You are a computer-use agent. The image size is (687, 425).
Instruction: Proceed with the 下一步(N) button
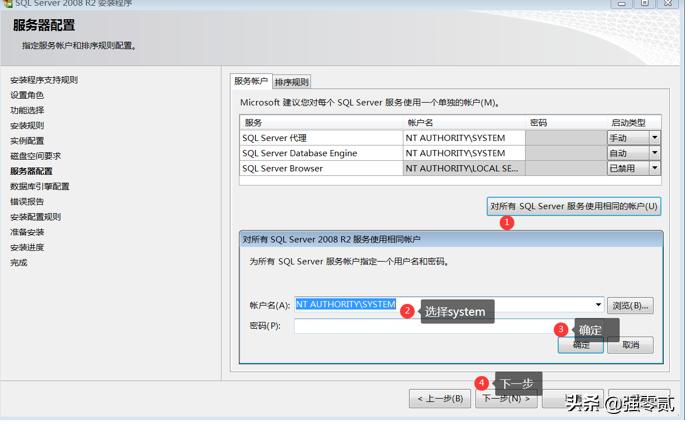506,399
